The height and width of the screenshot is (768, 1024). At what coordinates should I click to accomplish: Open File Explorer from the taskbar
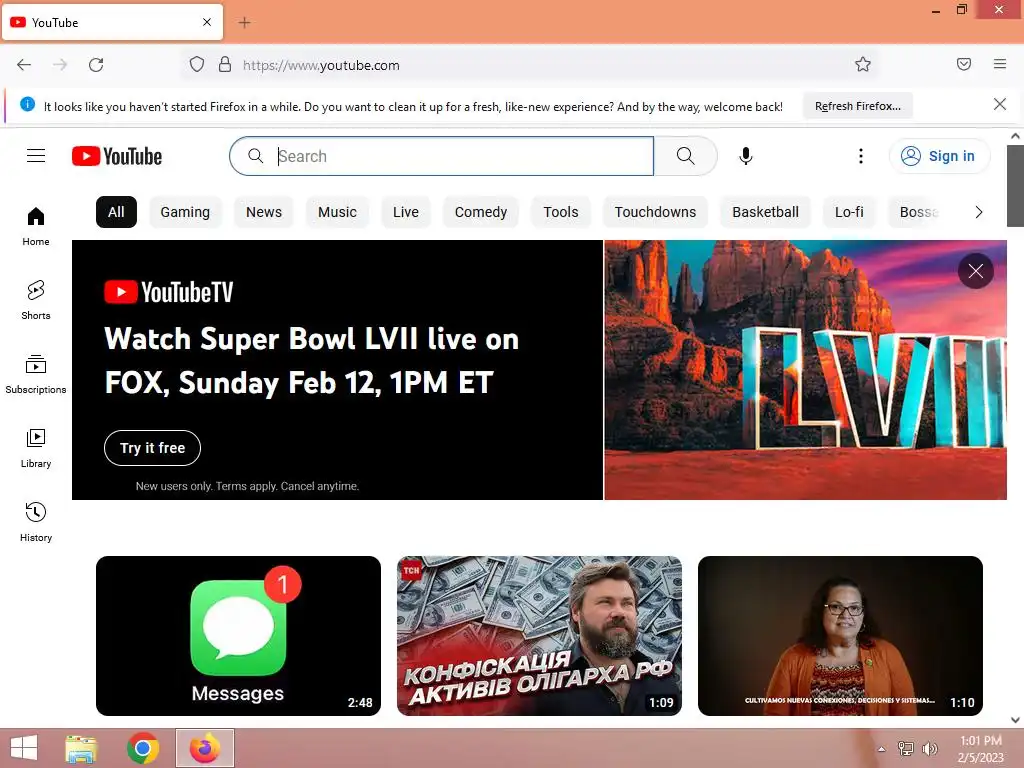81,748
